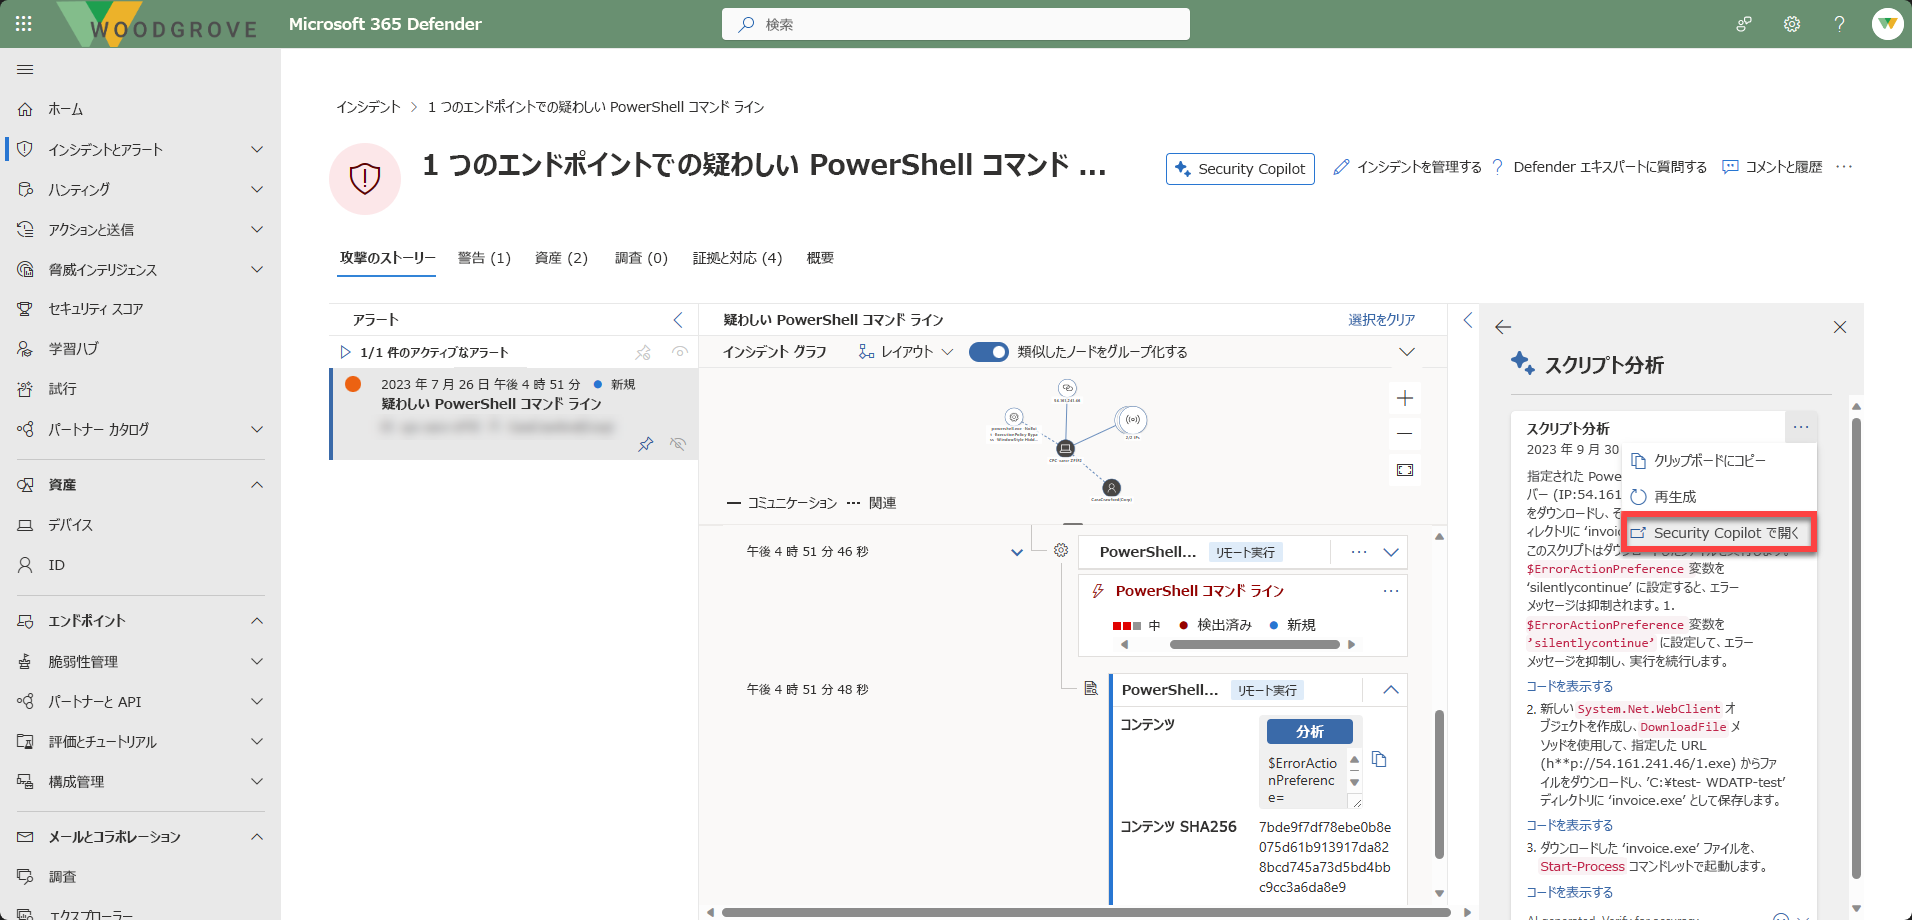Open the help question mark icon
Image resolution: width=1912 pixels, height=920 pixels.
pos(1839,24)
